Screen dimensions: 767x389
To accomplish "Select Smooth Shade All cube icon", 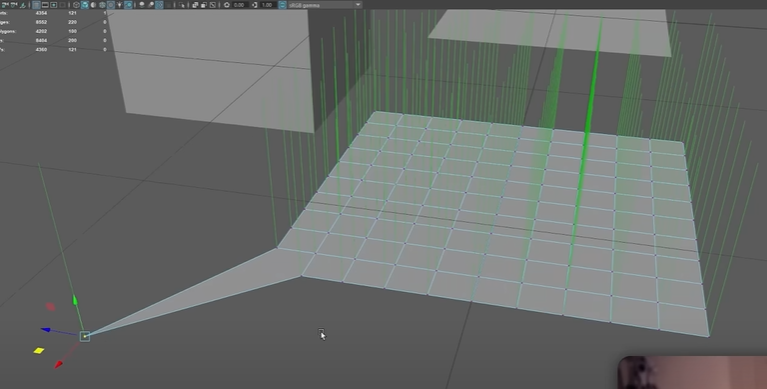I will 85,5.
